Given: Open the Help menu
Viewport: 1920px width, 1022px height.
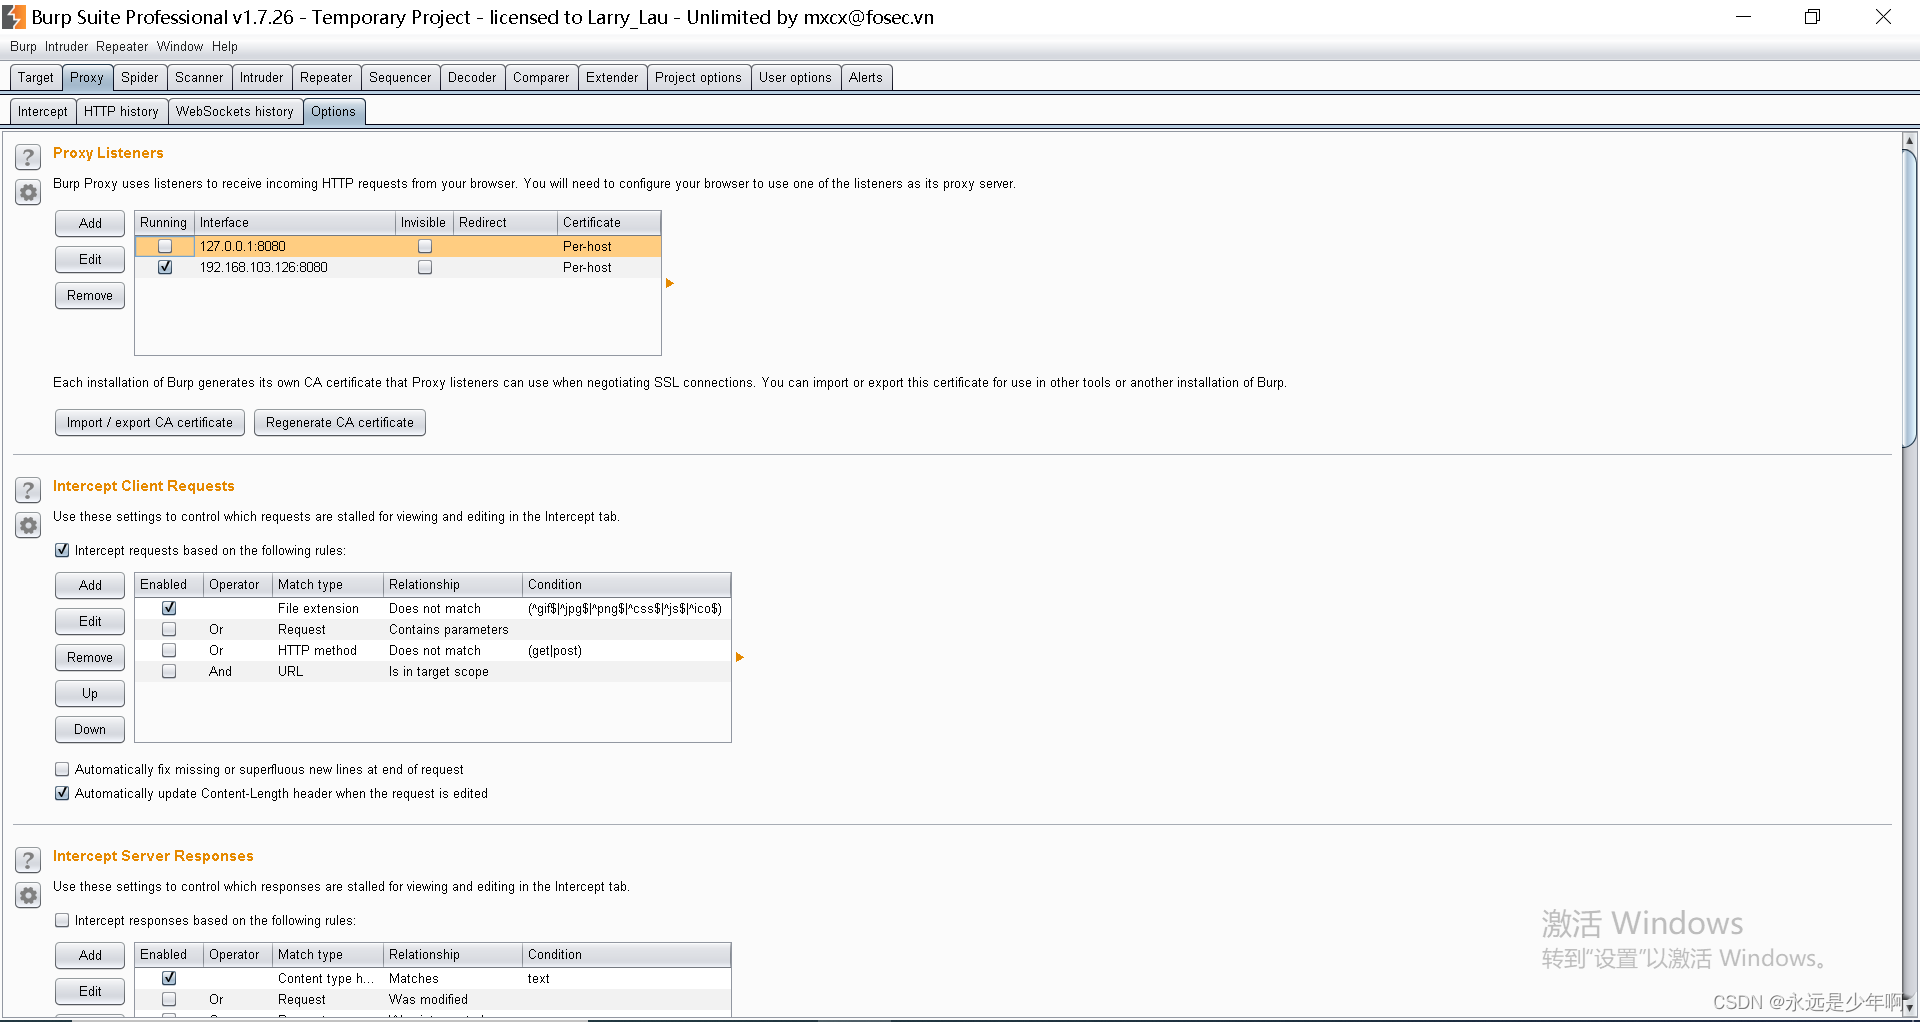Looking at the screenshot, I should pyautogui.click(x=225, y=47).
